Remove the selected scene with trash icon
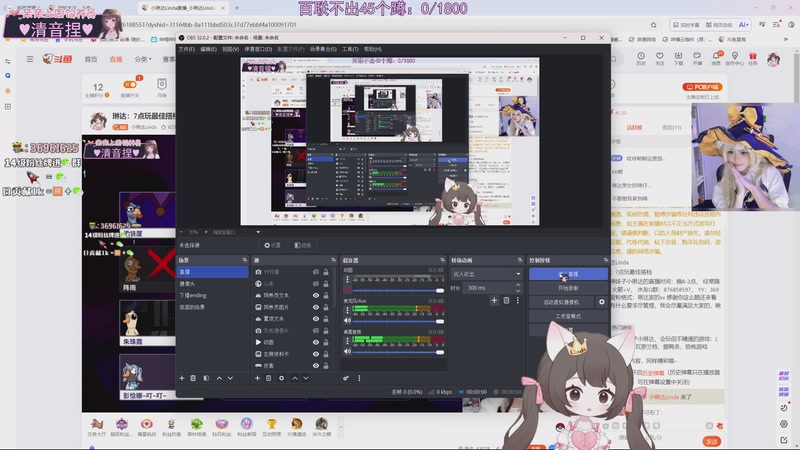This screenshot has width=800, height=450. tap(193, 378)
